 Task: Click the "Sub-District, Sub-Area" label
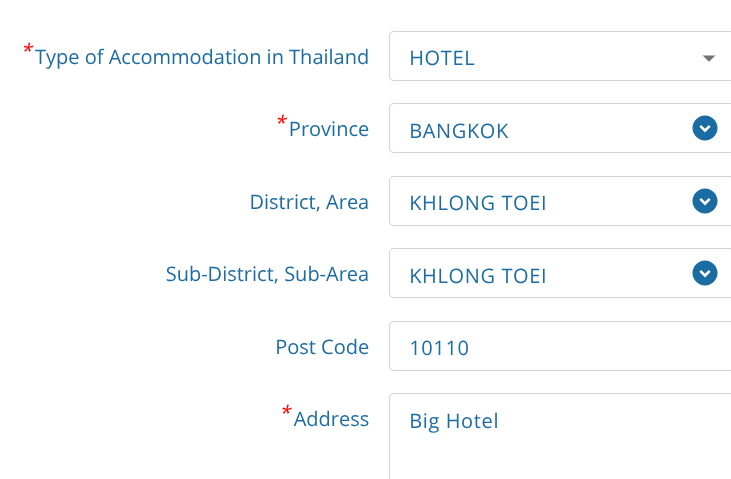pos(267,274)
